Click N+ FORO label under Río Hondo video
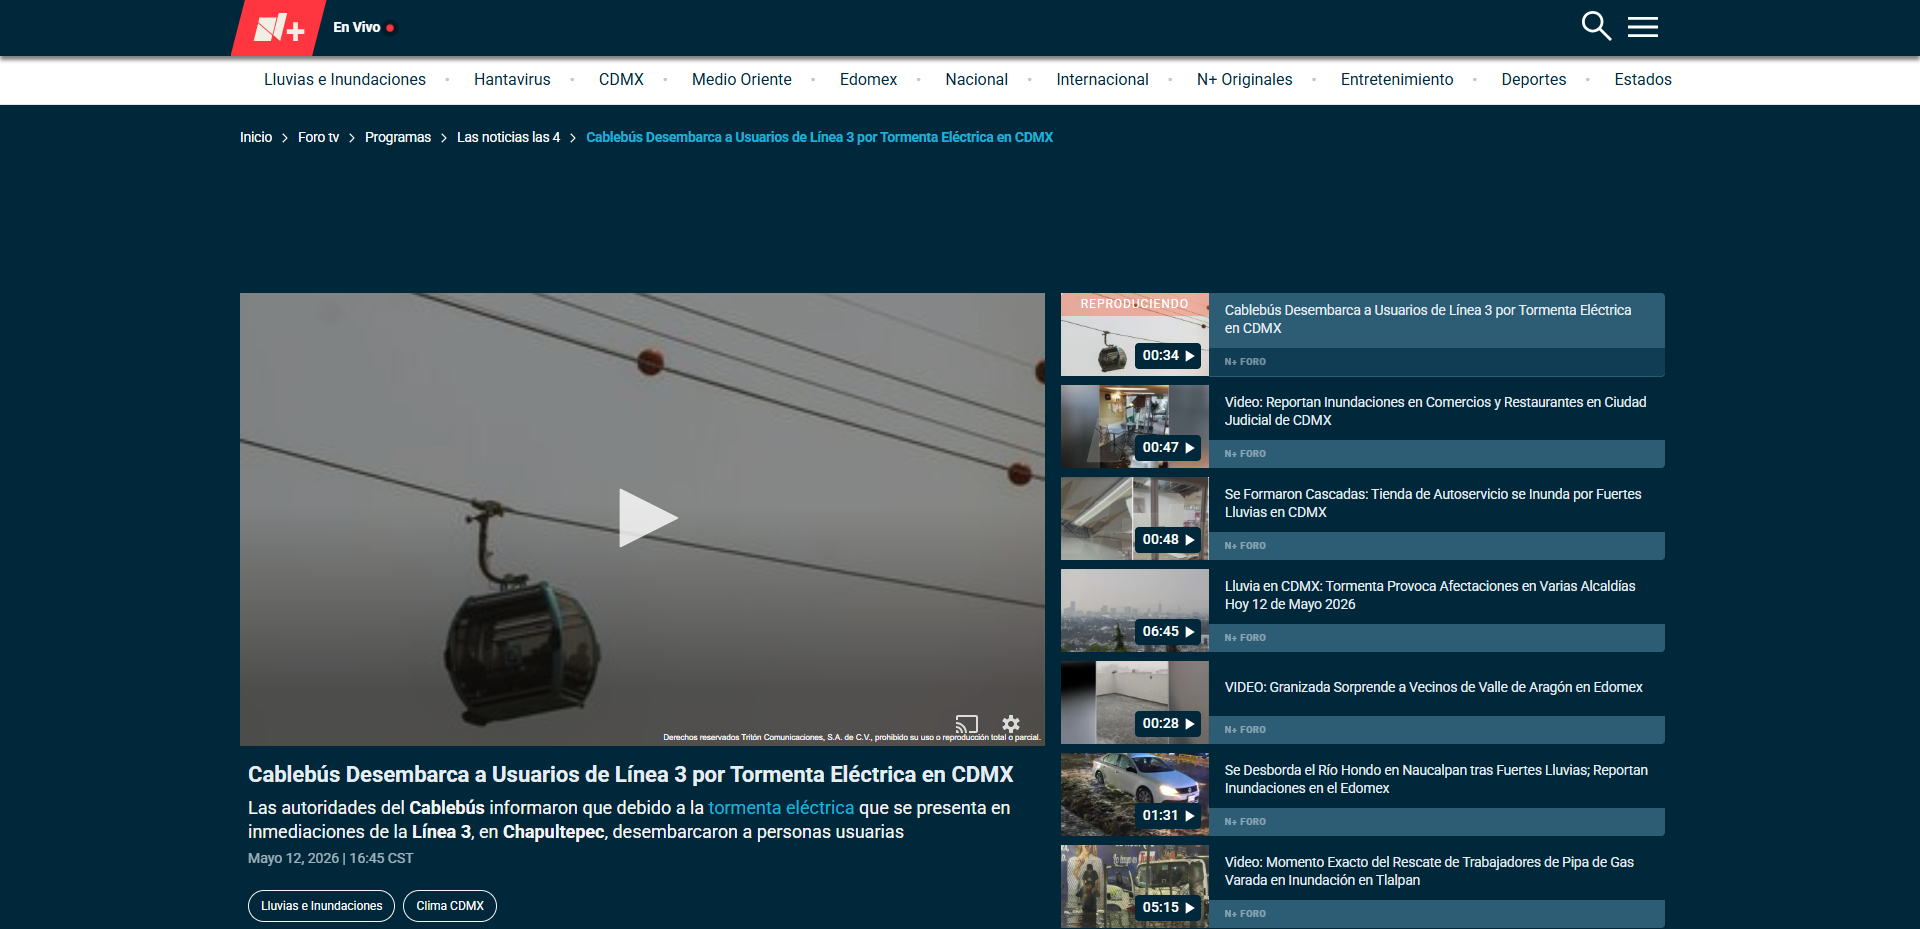The width and height of the screenshot is (1920, 929). [1245, 822]
